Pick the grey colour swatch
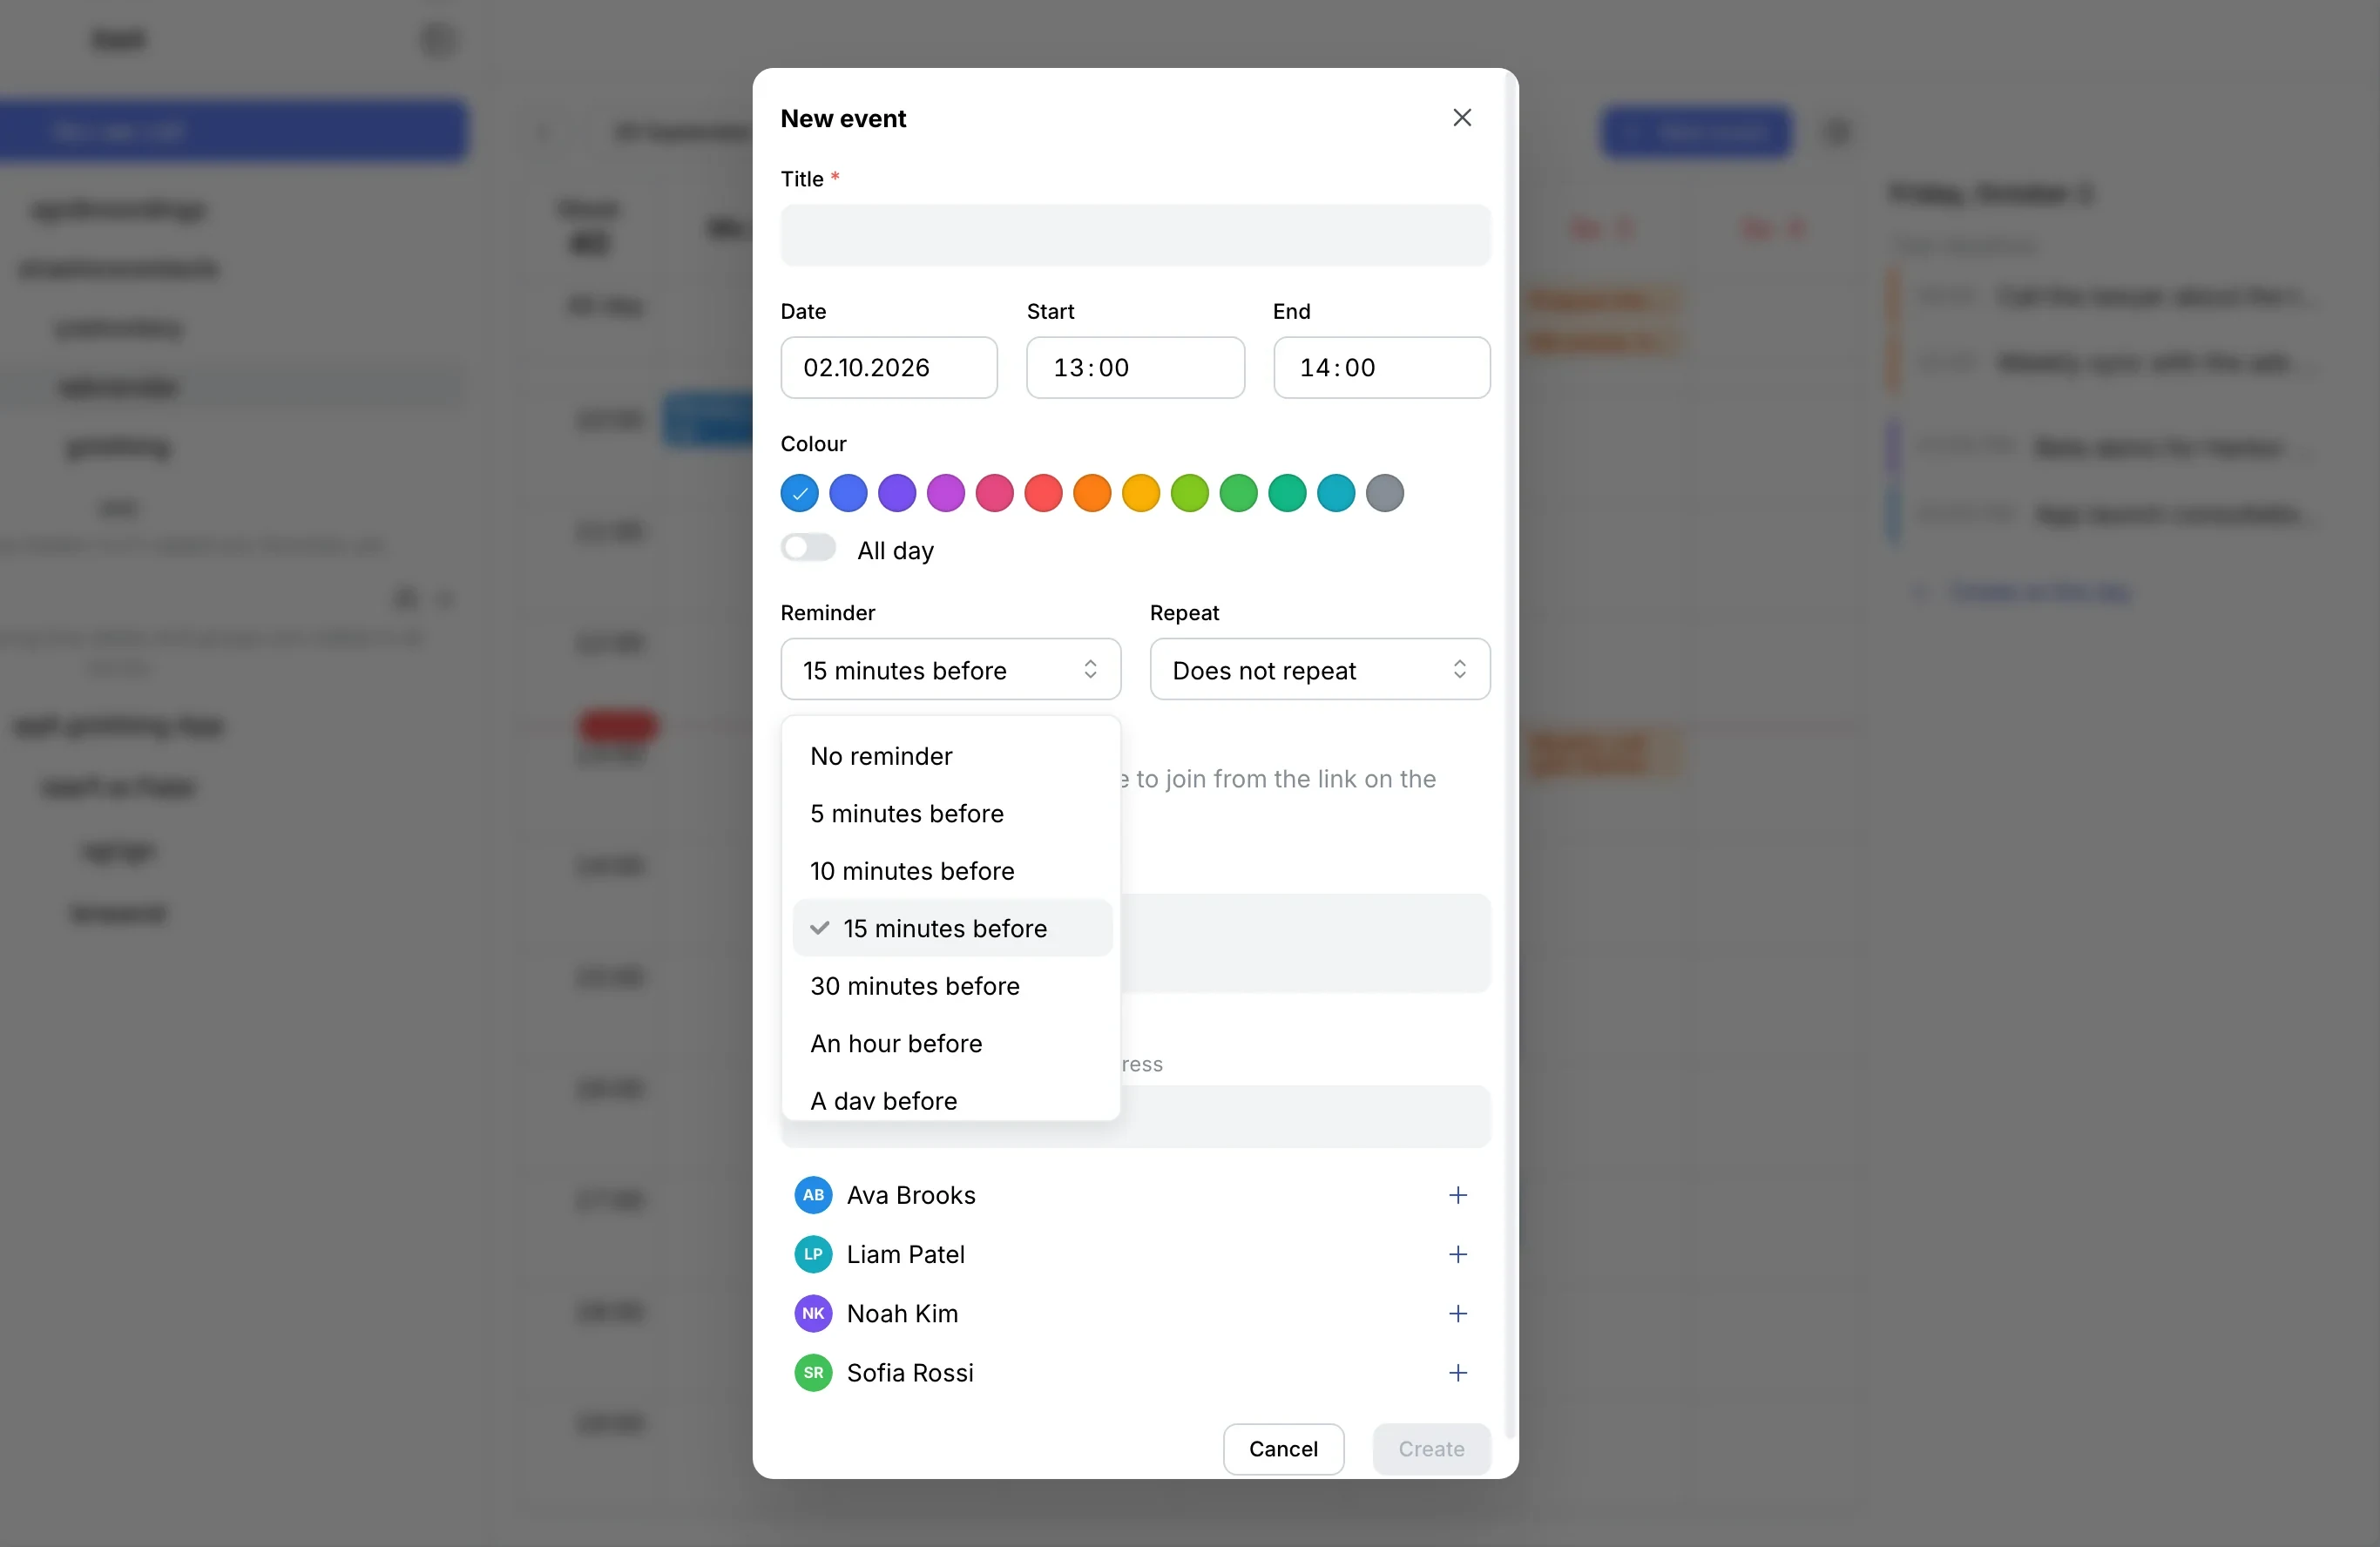 tap(1385, 493)
